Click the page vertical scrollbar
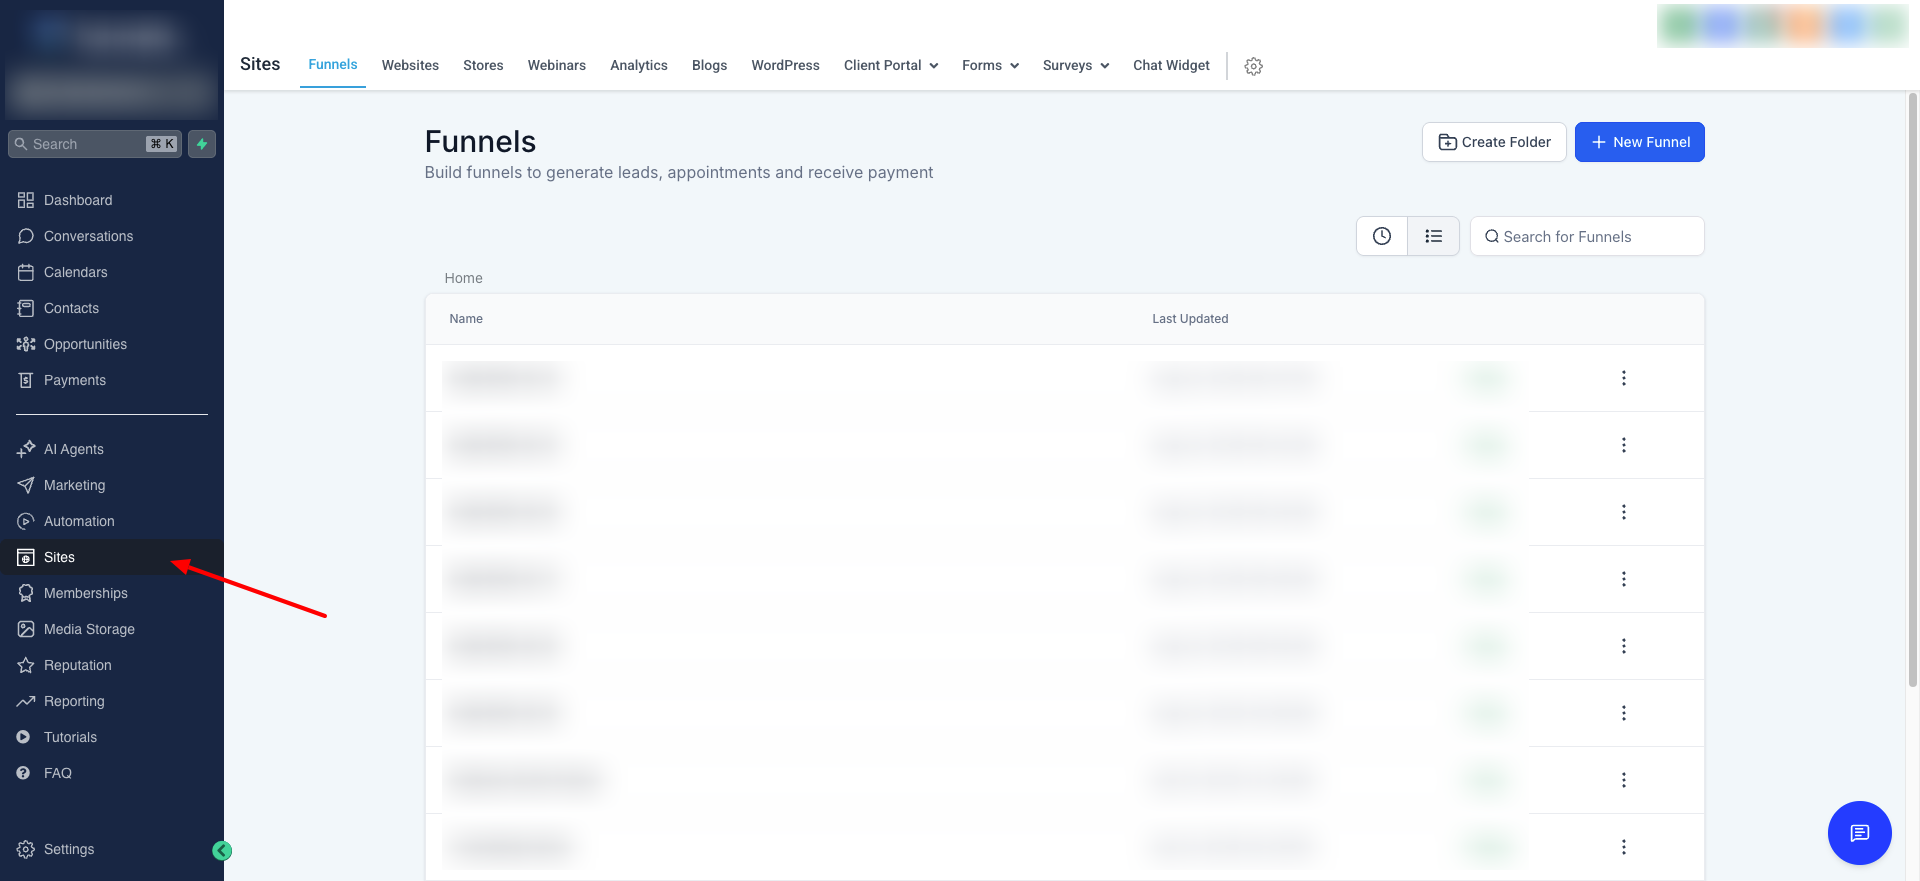The image size is (1920, 881). 1912,390
